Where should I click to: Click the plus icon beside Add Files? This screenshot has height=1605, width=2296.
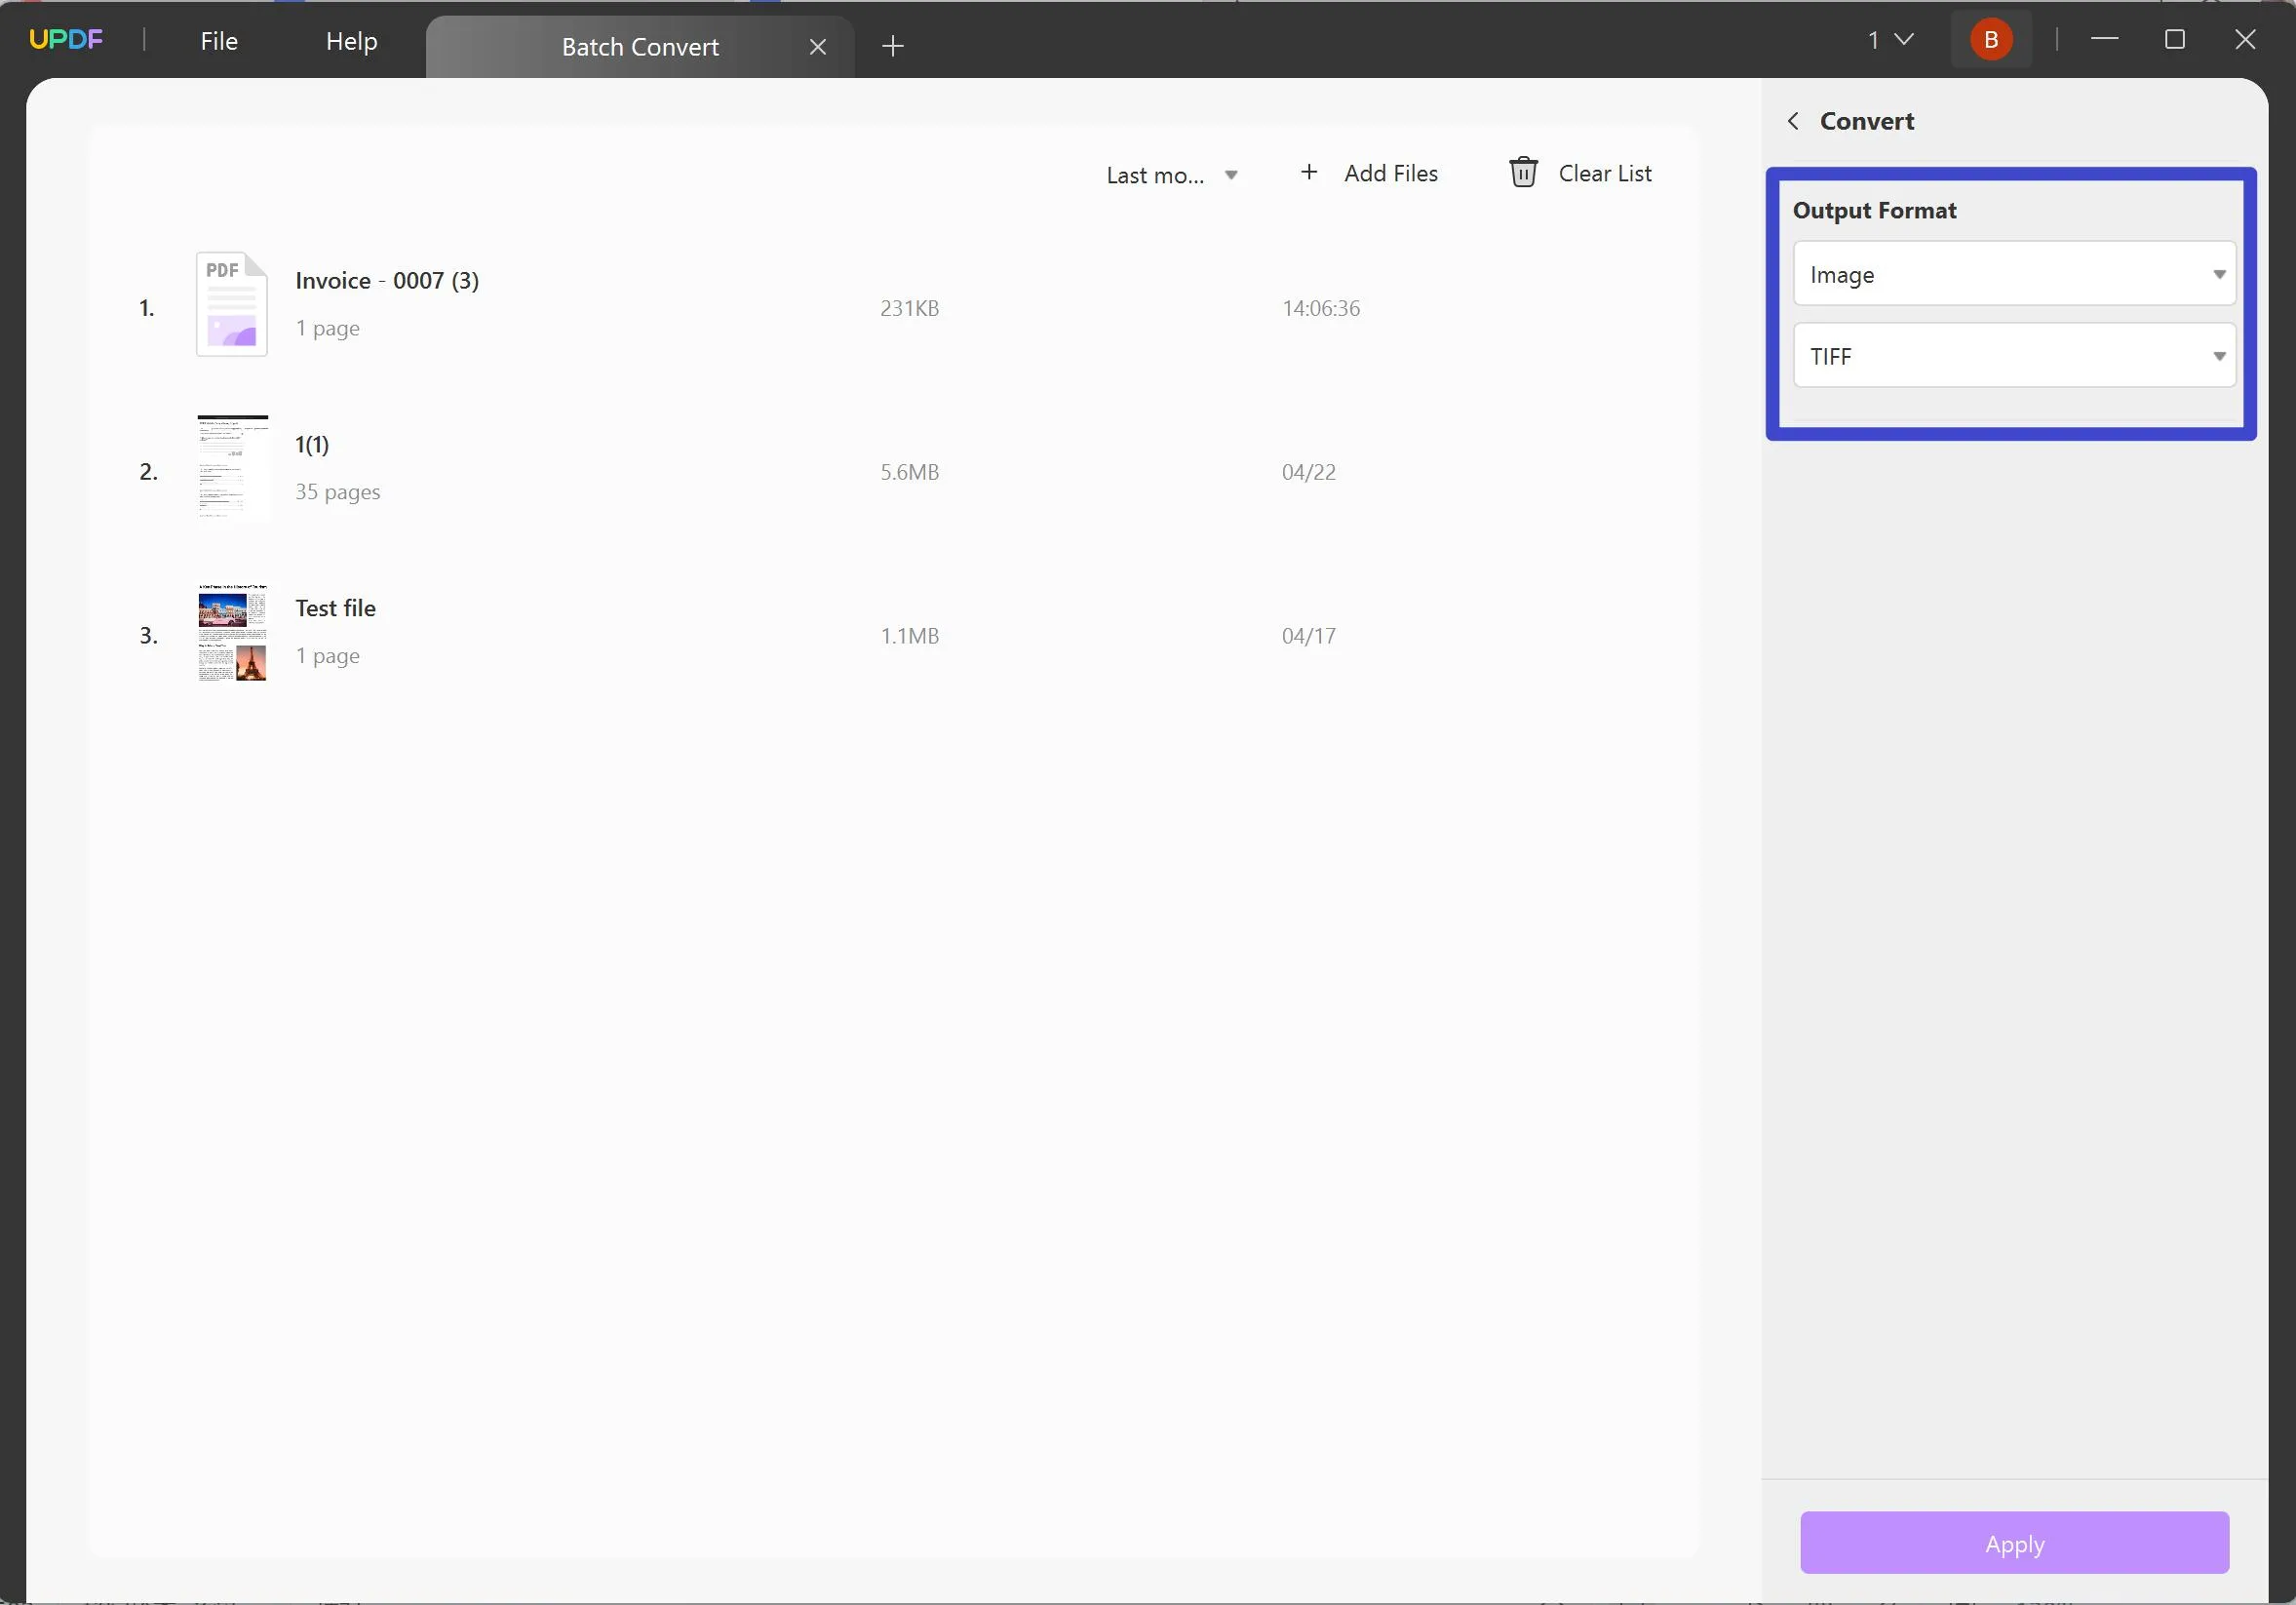1308,172
